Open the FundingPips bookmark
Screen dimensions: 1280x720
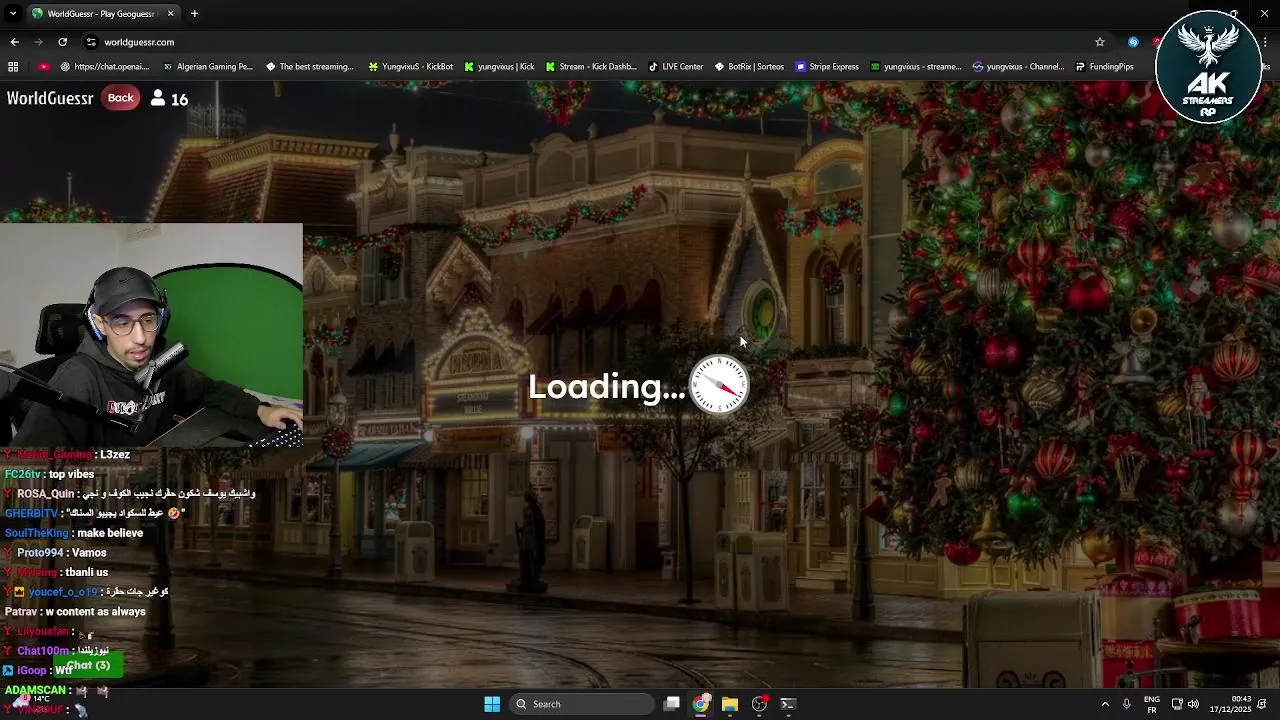pos(1104,67)
